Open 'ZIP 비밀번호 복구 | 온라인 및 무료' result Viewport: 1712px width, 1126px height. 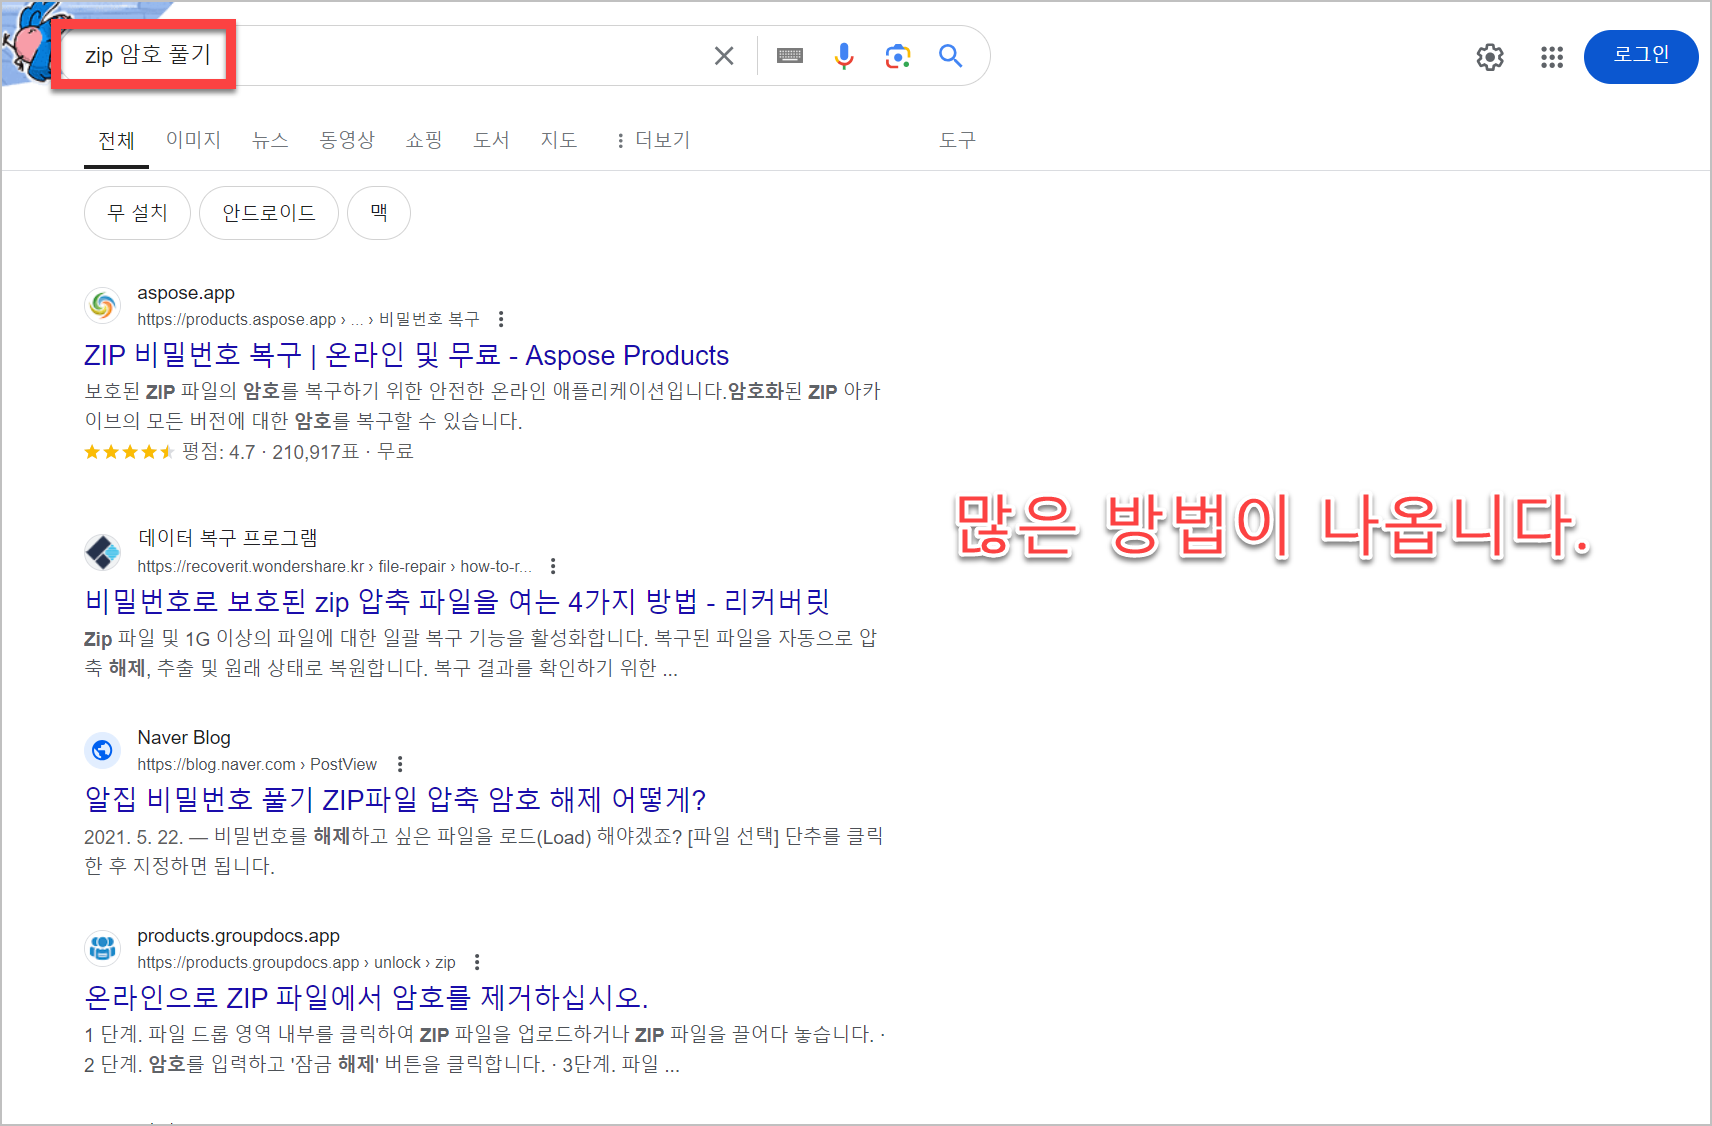pyautogui.click(x=406, y=355)
